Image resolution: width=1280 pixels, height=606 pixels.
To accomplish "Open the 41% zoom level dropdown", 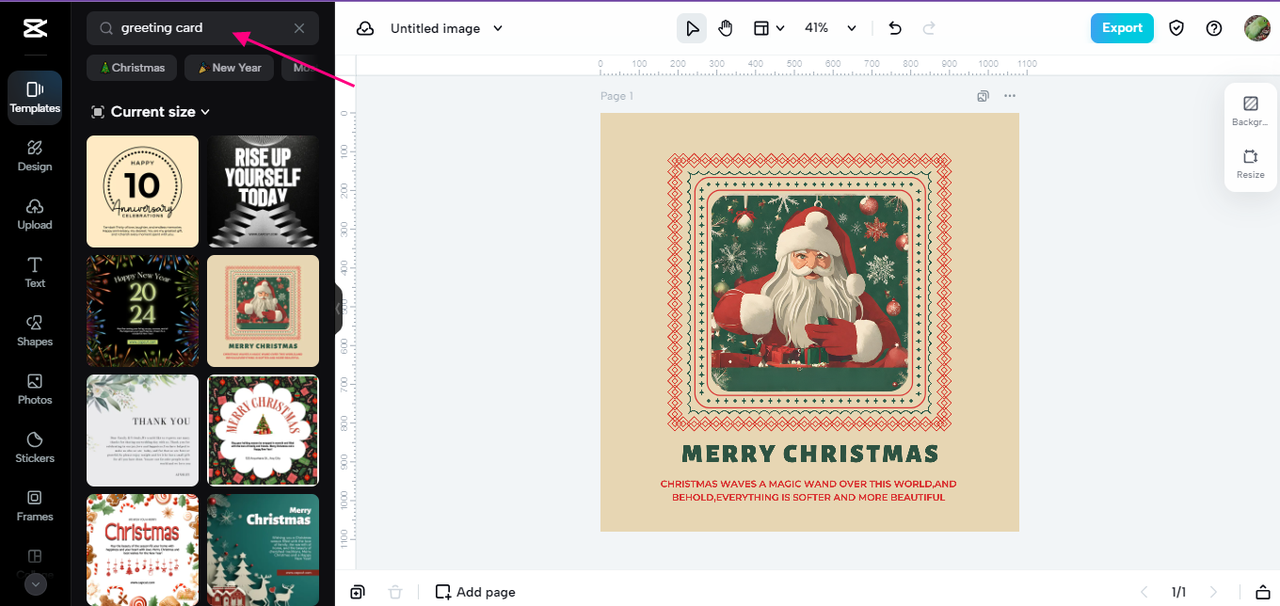I will pyautogui.click(x=831, y=28).
